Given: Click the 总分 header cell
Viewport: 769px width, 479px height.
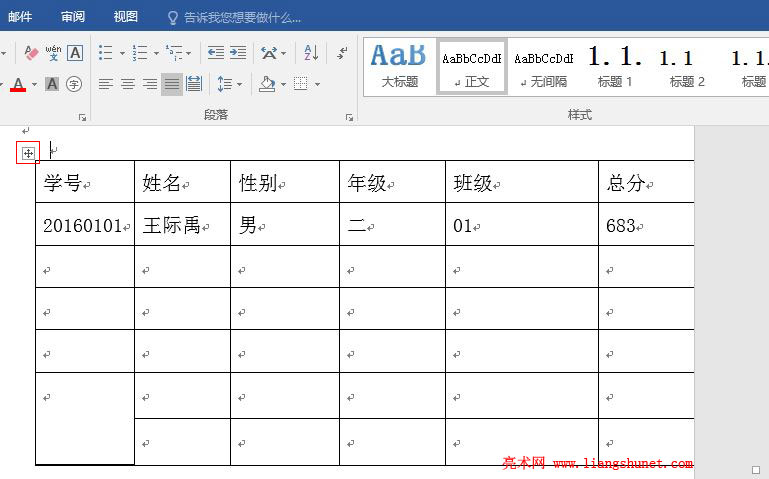Looking at the screenshot, I should 646,181.
